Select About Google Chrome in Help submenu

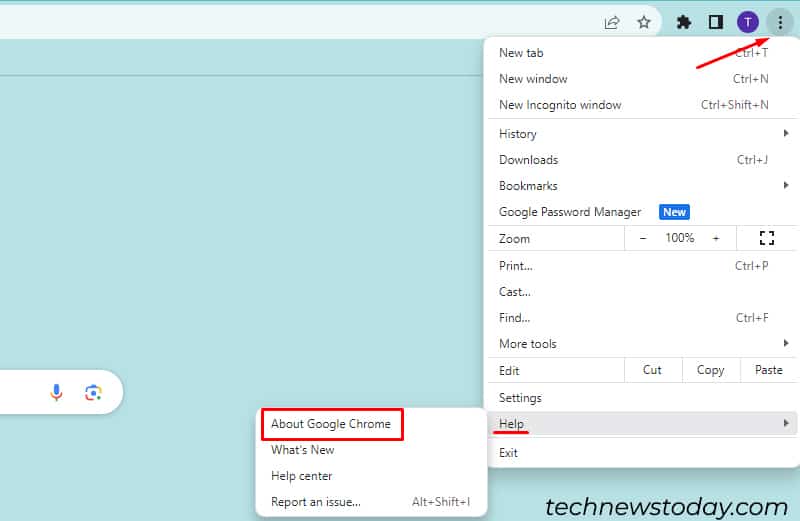click(371, 424)
